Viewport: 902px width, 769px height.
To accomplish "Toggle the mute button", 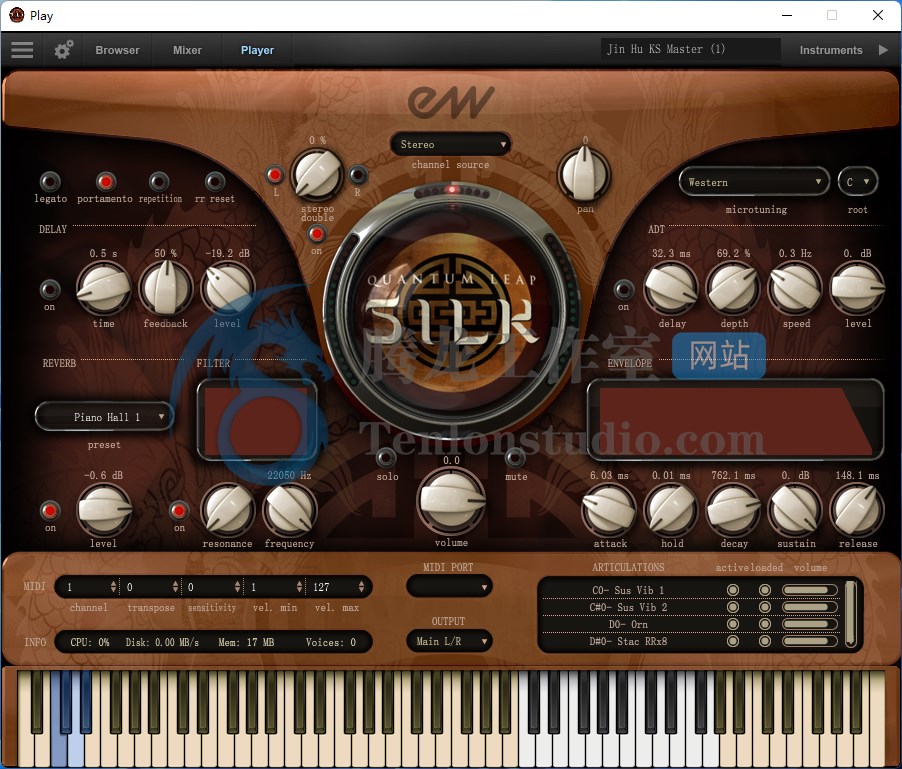I will tap(515, 458).
